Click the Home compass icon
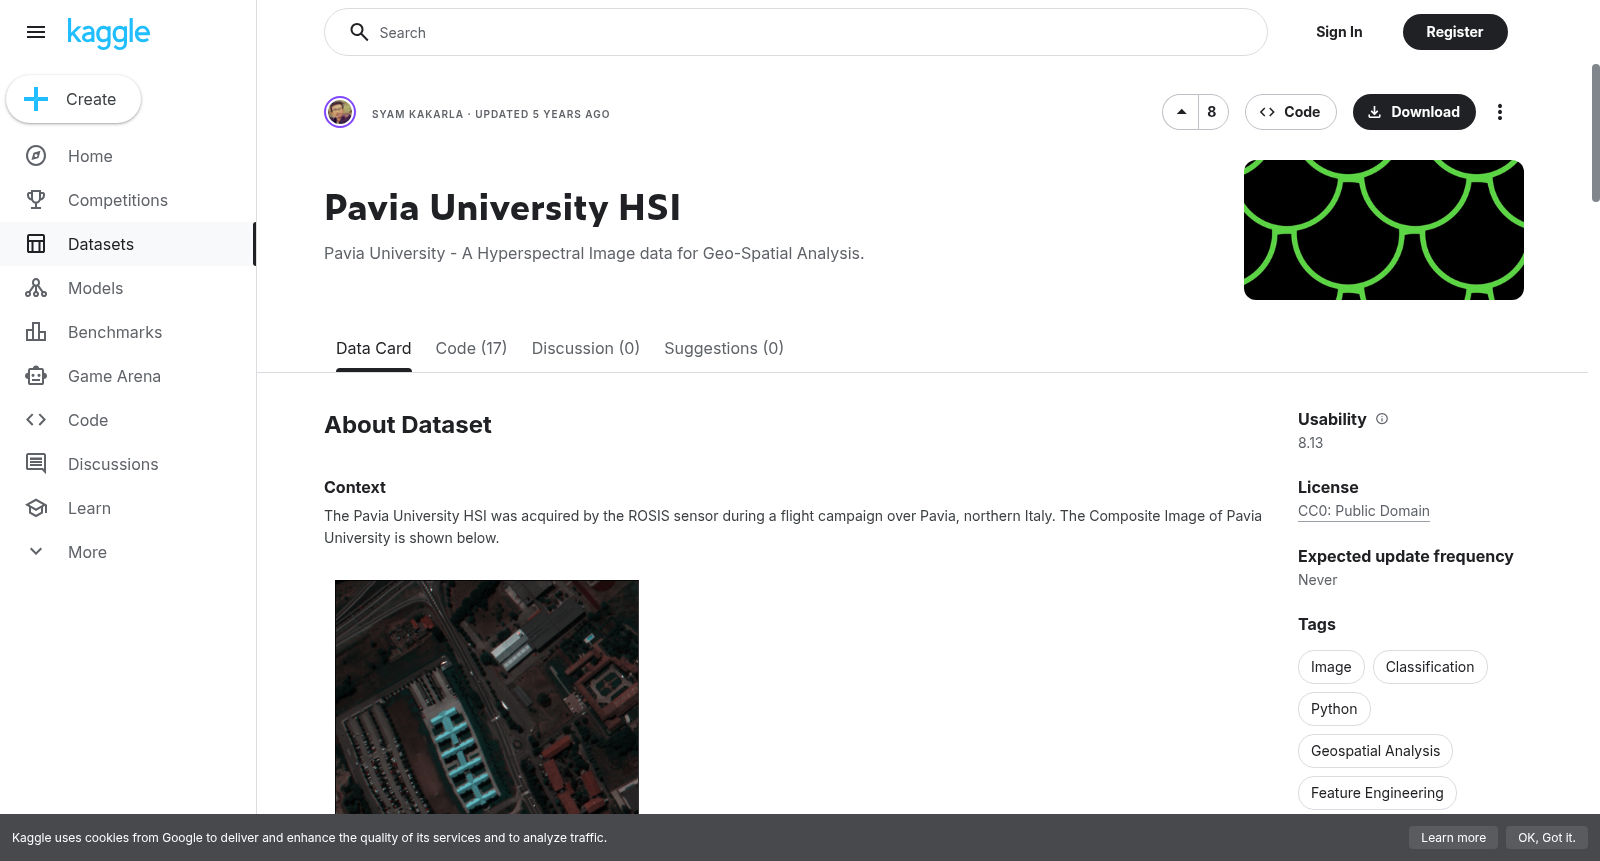Image resolution: width=1600 pixels, height=861 pixels. [x=36, y=156]
